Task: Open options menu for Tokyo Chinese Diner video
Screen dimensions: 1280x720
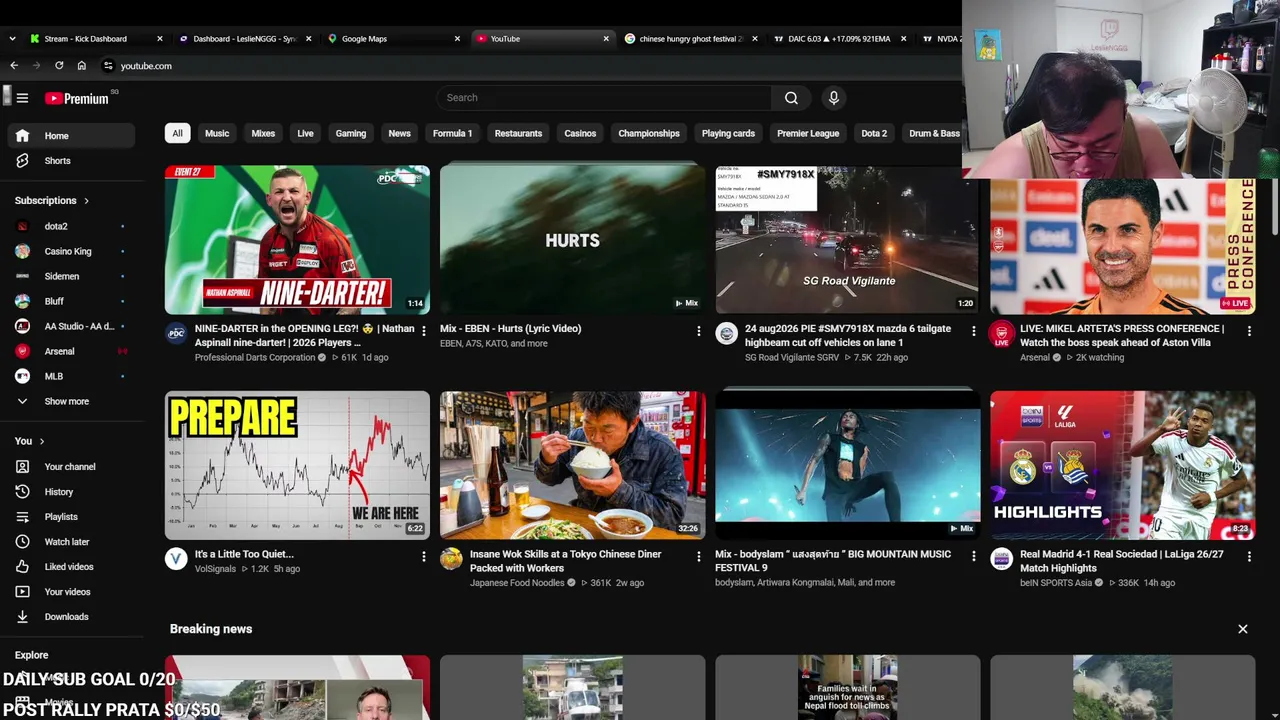Action: (698, 556)
